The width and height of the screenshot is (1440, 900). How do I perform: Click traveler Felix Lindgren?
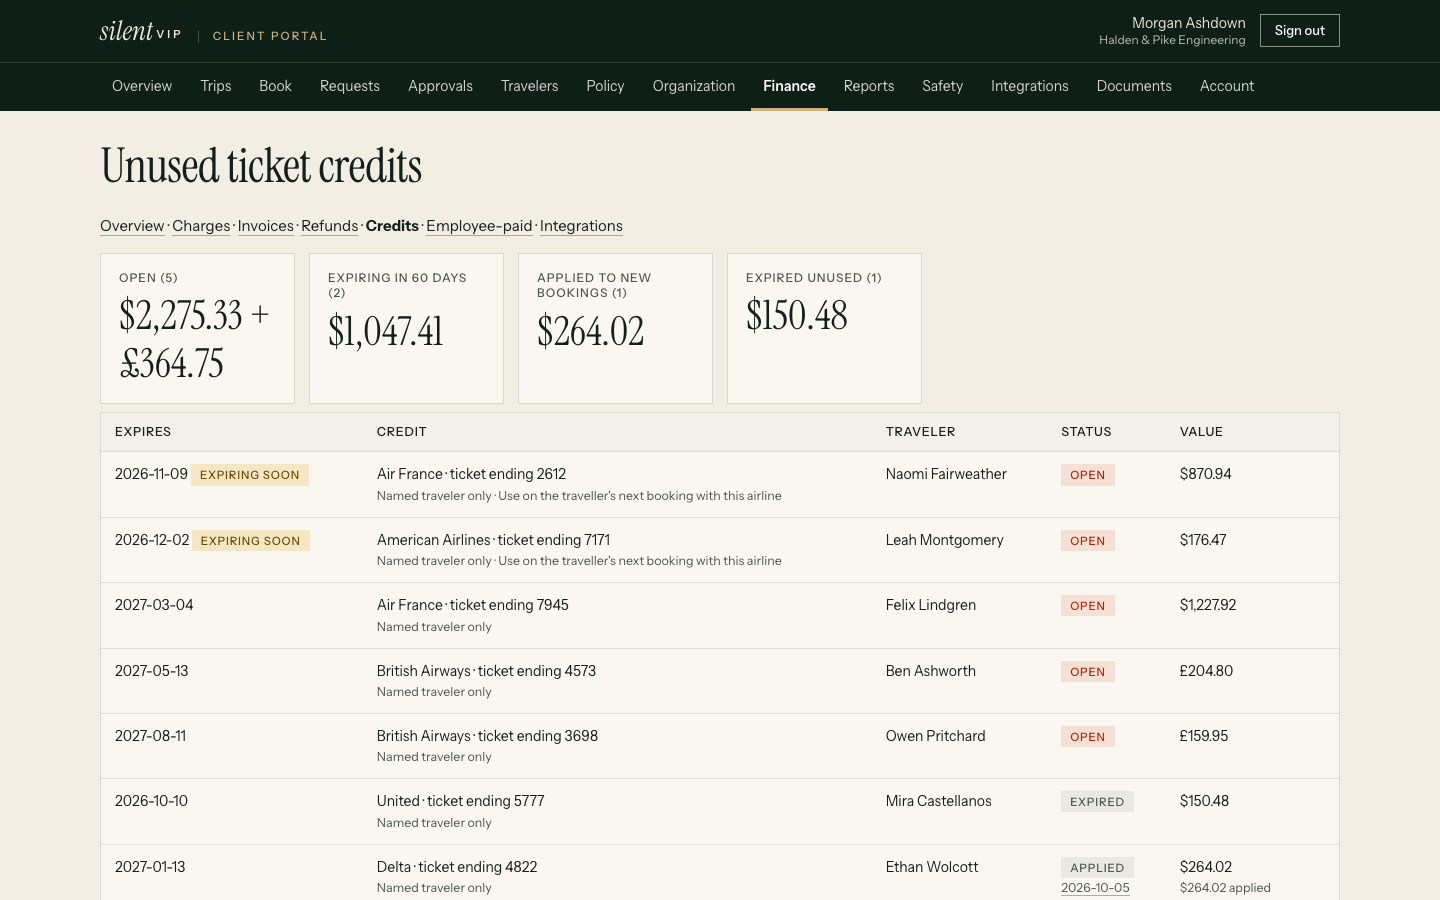pyautogui.click(x=931, y=605)
